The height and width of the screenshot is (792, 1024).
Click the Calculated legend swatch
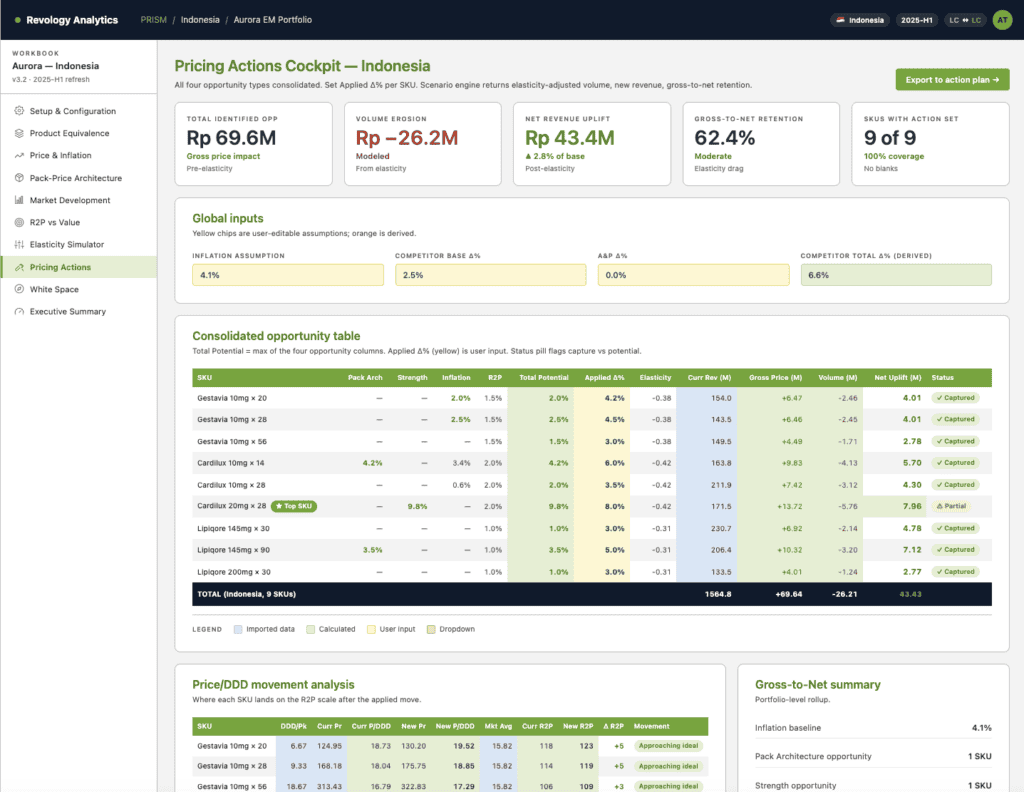coord(310,629)
